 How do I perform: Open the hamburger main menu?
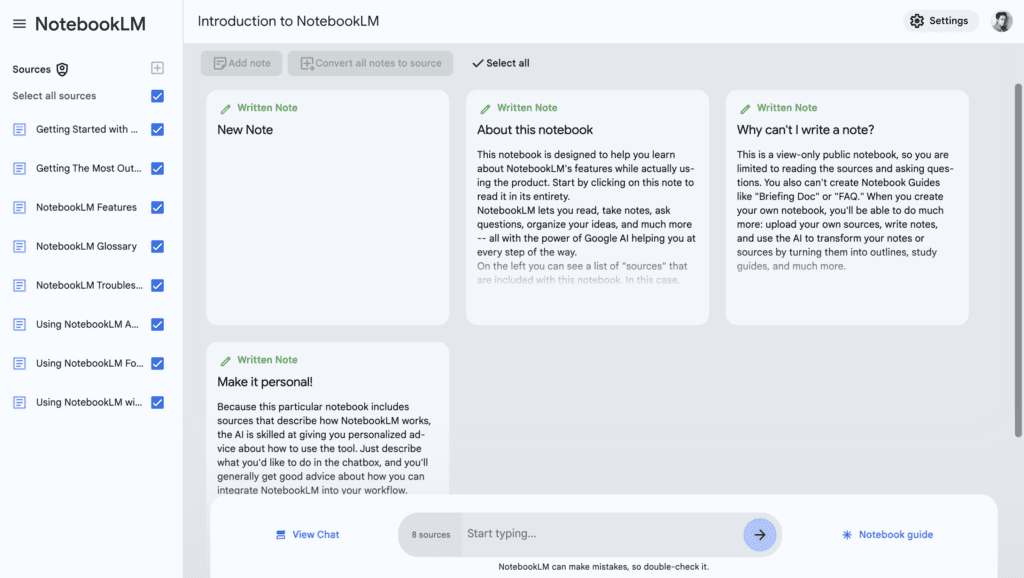(19, 24)
